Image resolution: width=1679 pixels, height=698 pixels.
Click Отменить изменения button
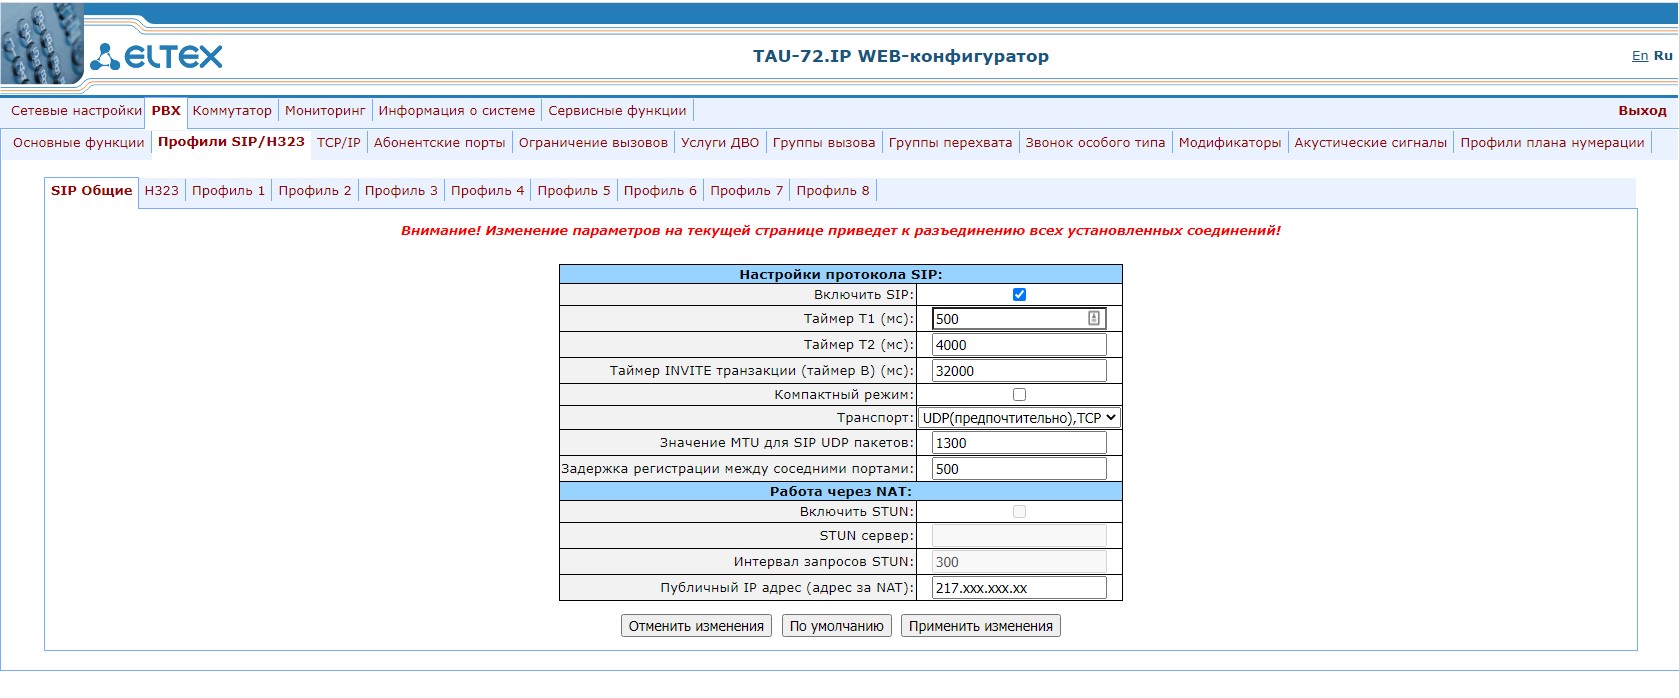coord(696,626)
